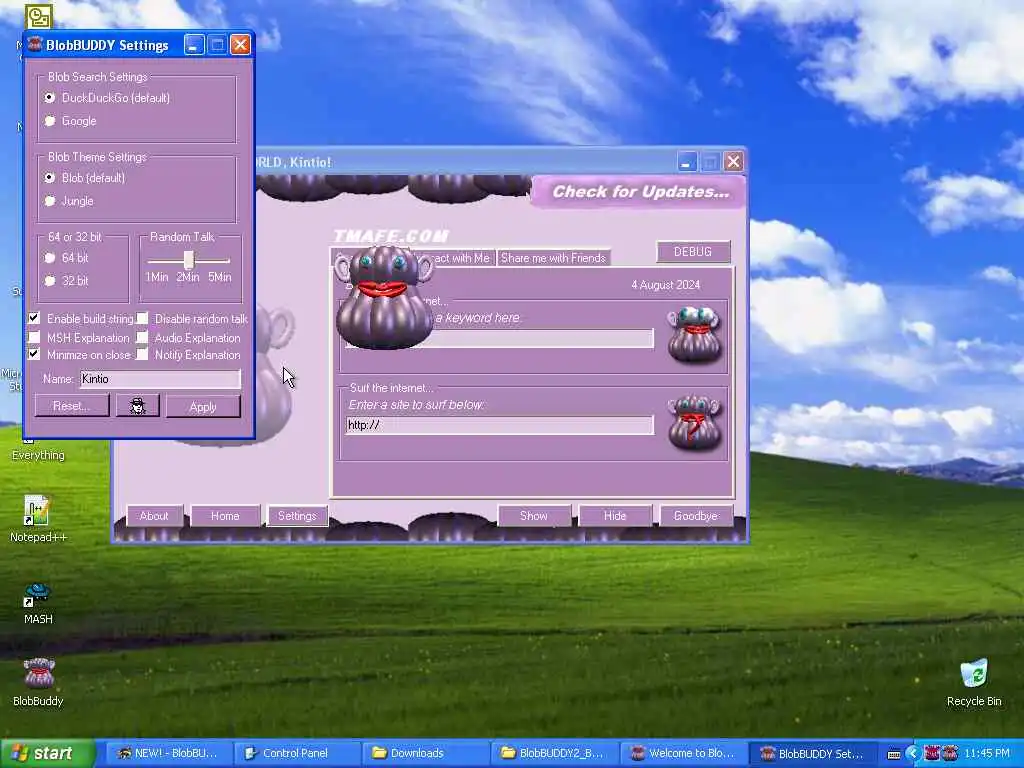Click Show to display the blob

pyautogui.click(x=534, y=516)
